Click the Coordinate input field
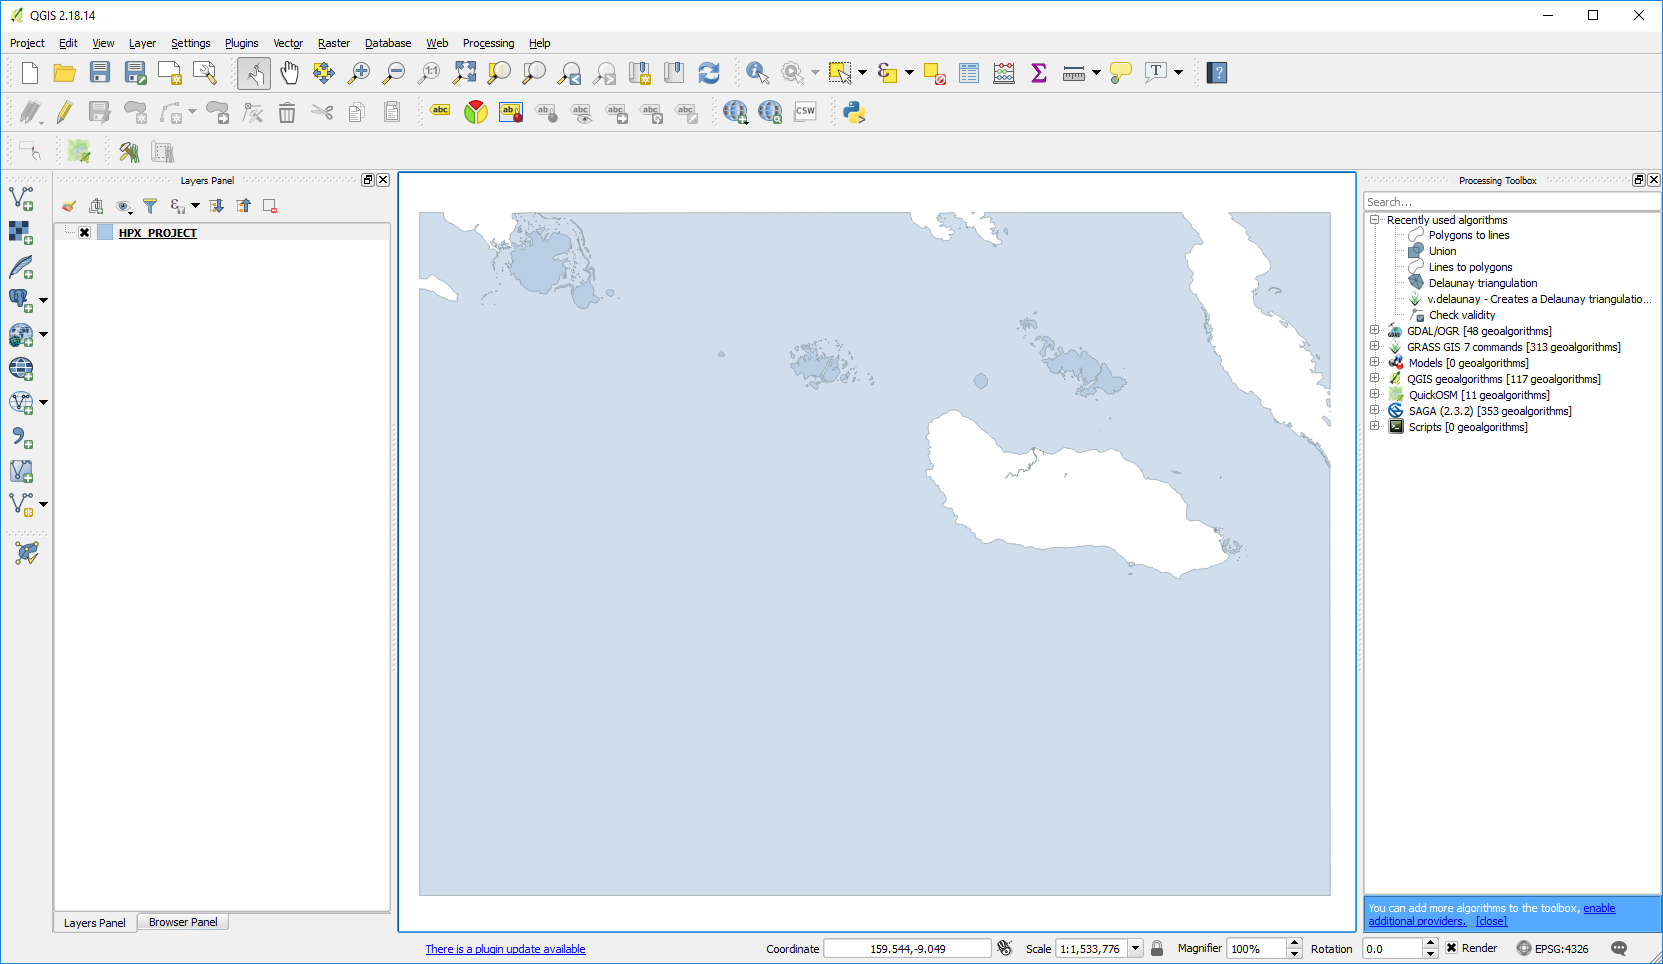The width and height of the screenshot is (1663, 964). [x=907, y=948]
